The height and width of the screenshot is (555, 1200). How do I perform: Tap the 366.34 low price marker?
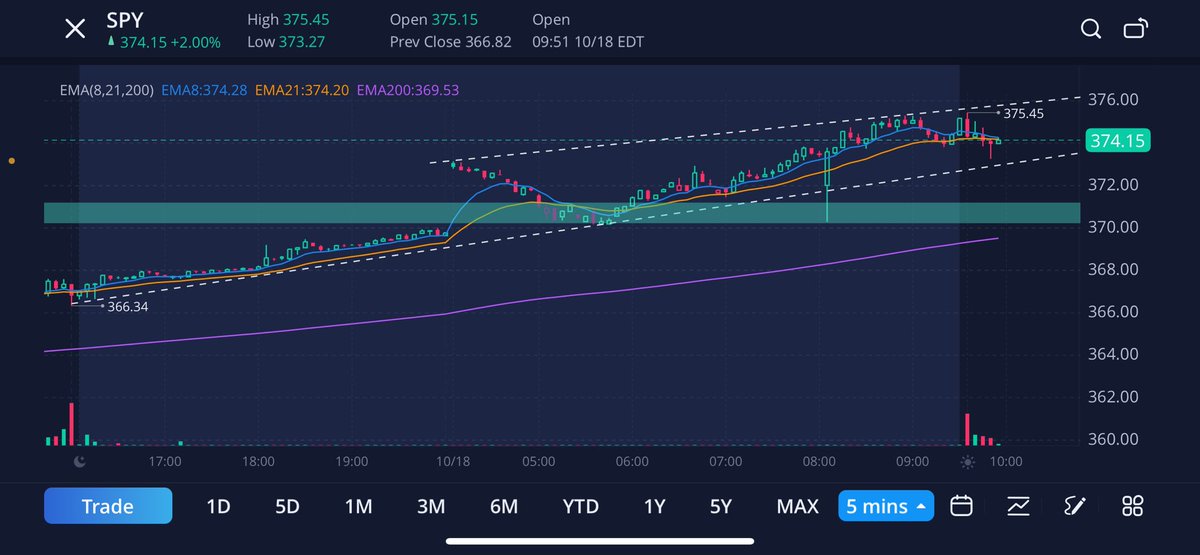pyautogui.click(x=127, y=307)
